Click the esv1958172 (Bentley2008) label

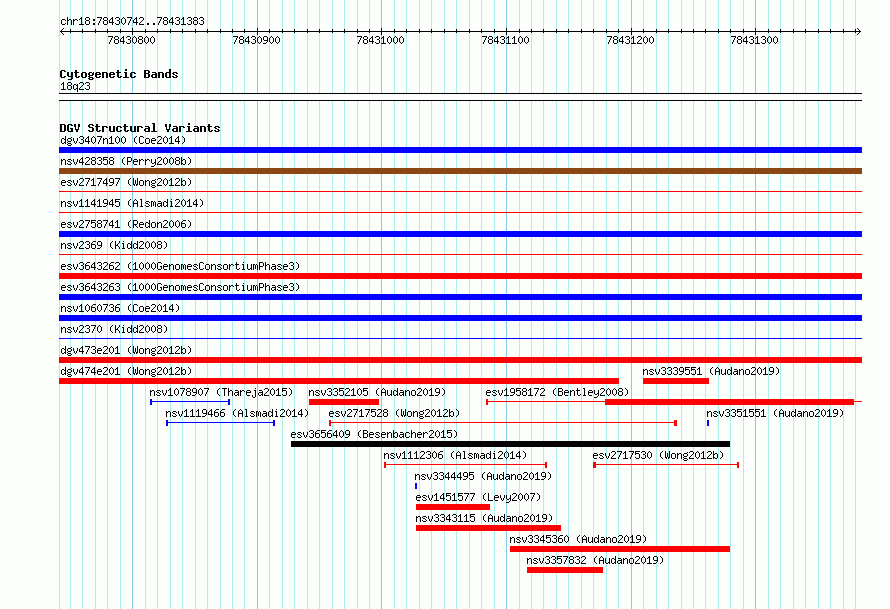(557, 392)
